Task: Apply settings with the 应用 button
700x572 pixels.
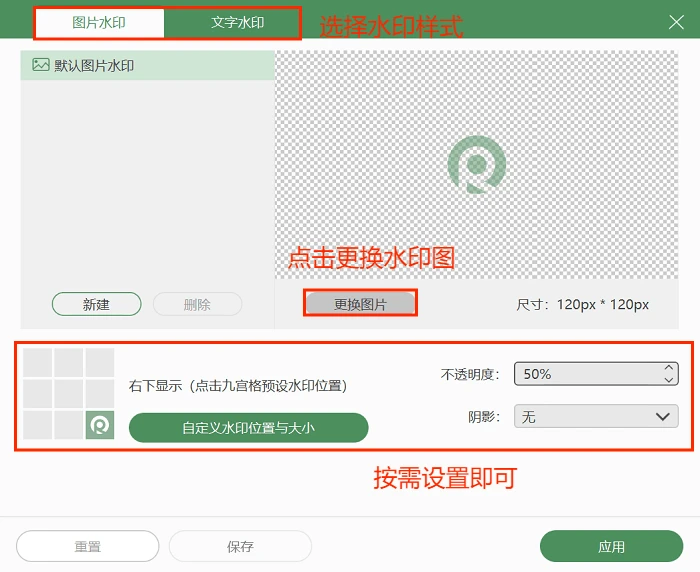Action: coord(611,546)
